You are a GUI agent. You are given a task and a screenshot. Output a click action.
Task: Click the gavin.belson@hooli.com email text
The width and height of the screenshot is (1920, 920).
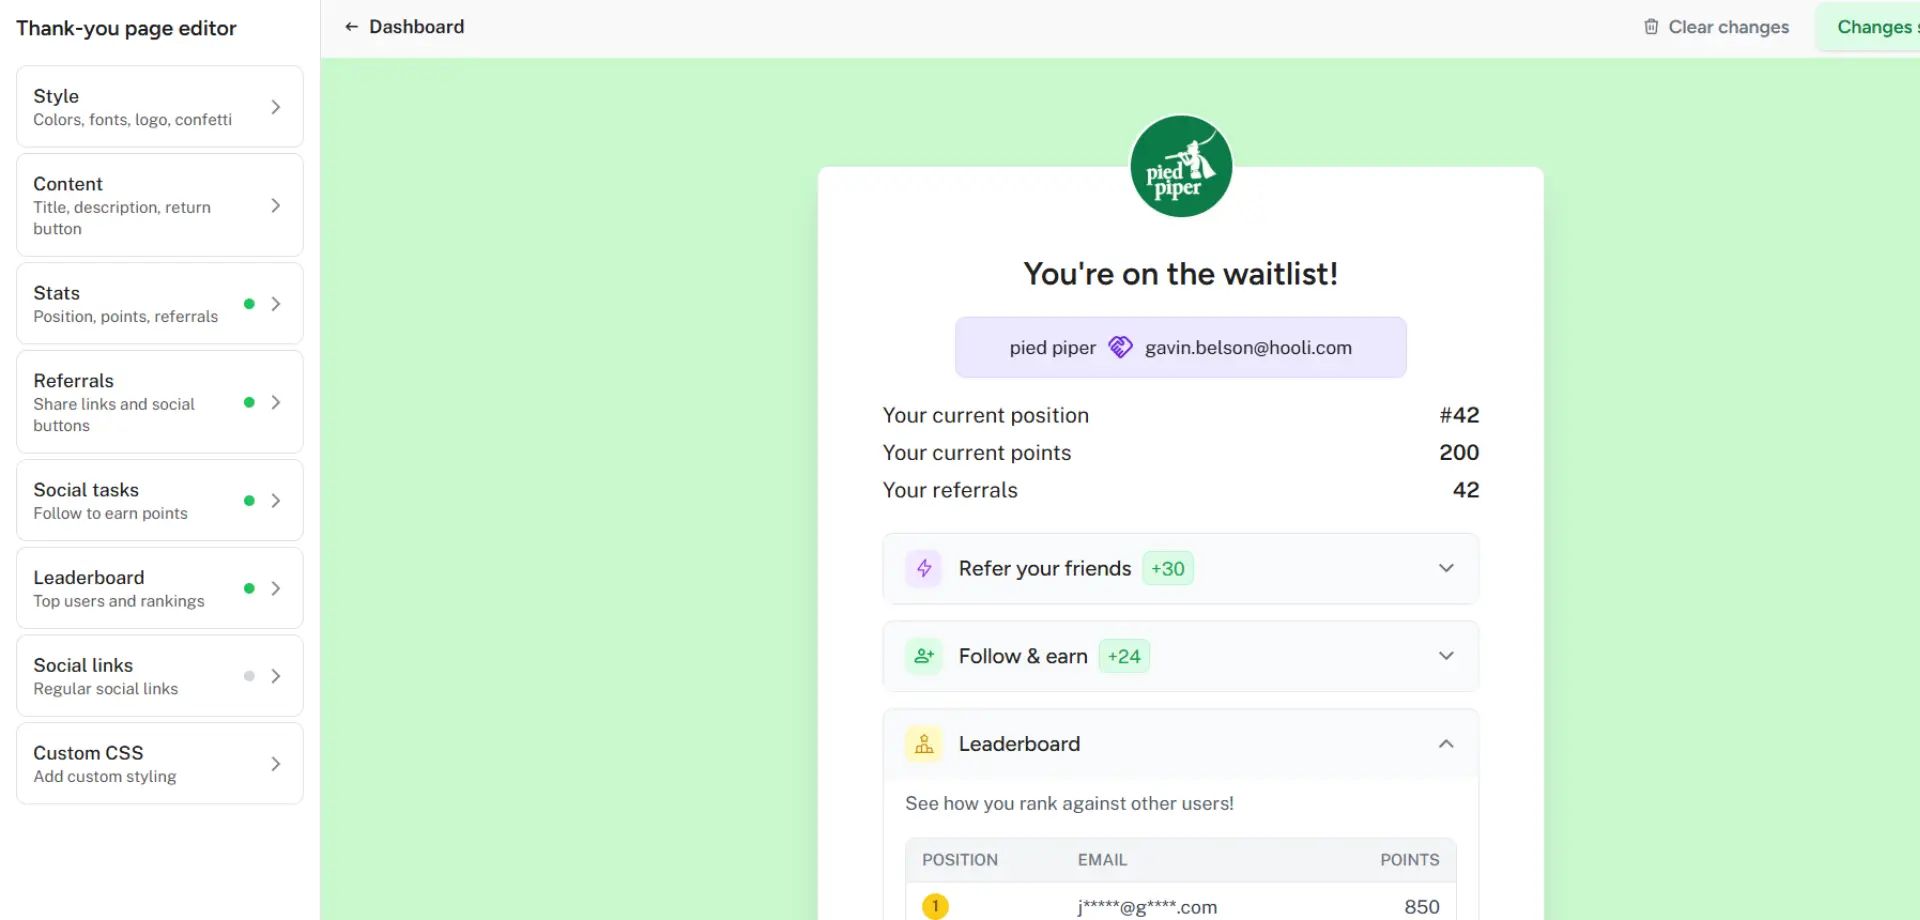pyautogui.click(x=1248, y=348)
